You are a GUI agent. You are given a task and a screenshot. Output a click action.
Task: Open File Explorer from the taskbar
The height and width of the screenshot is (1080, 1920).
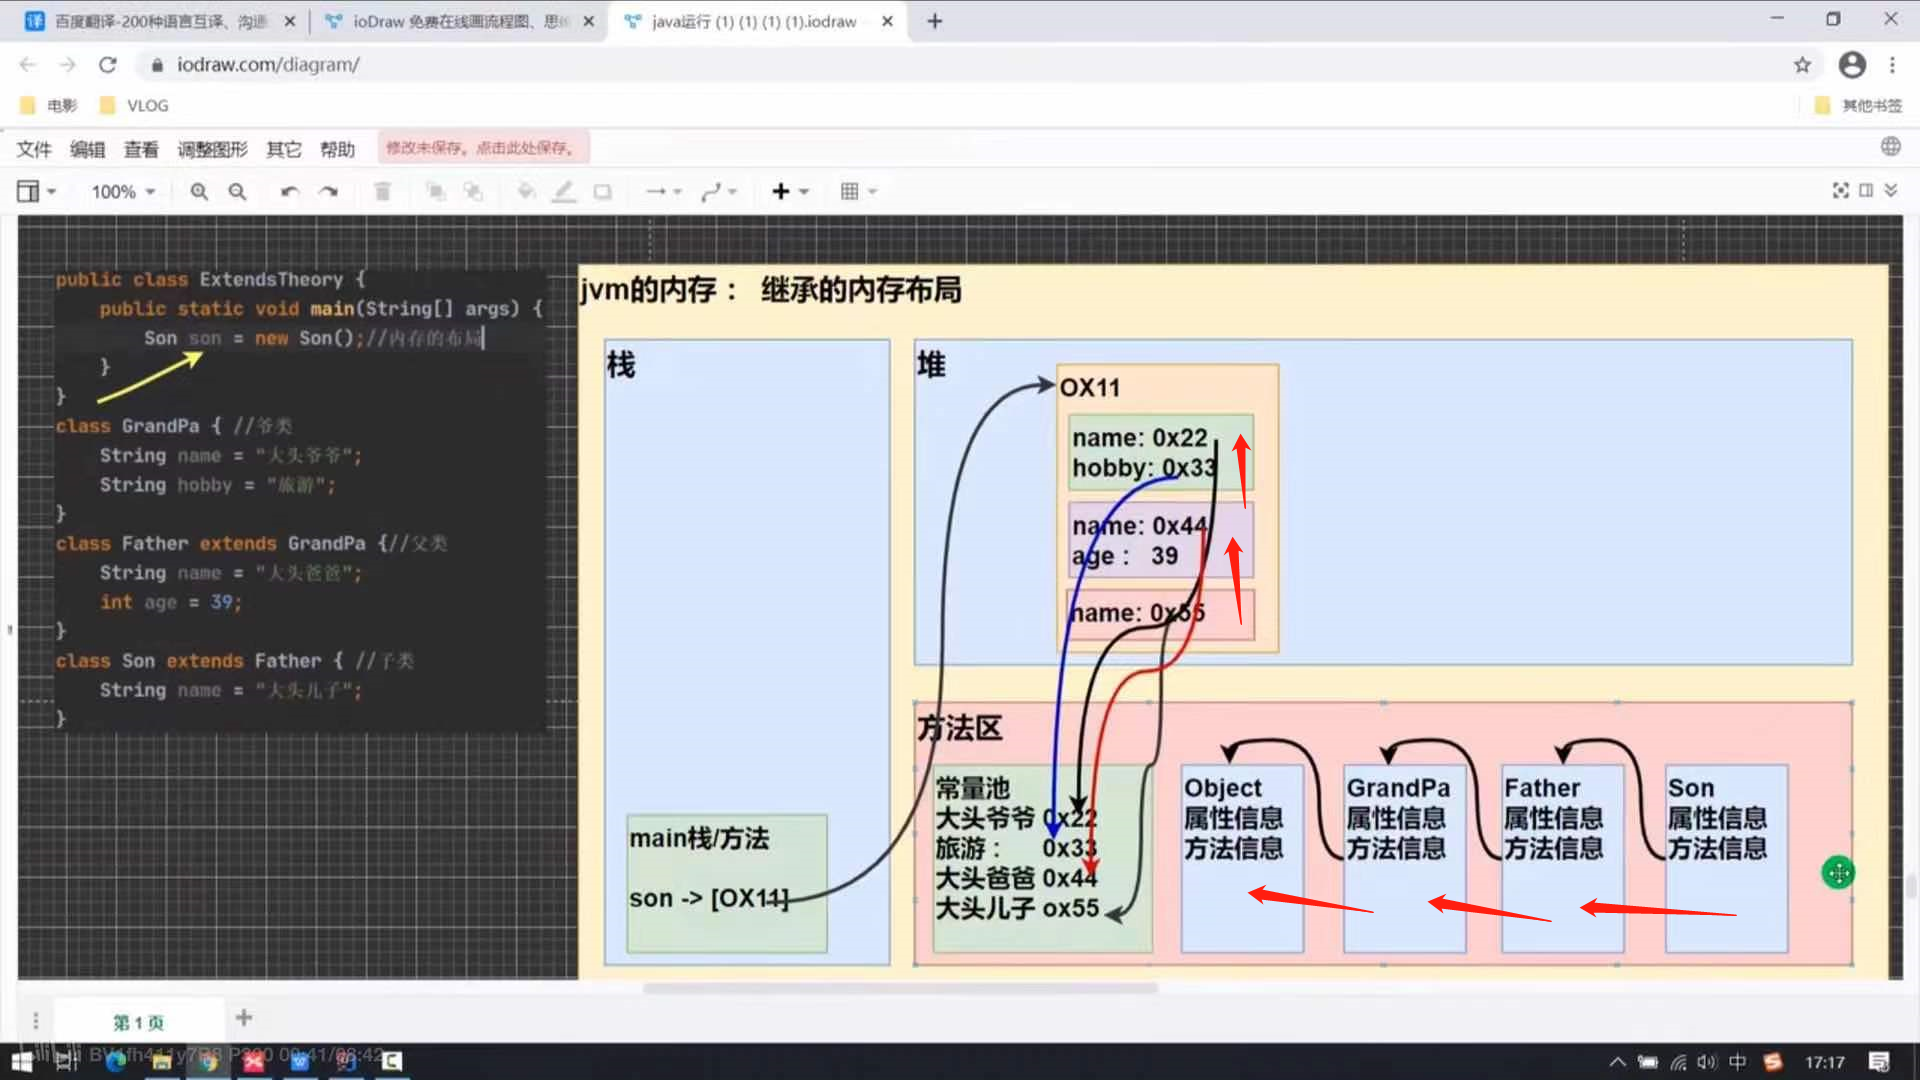pyautogui.click(x=161, y=1061)
